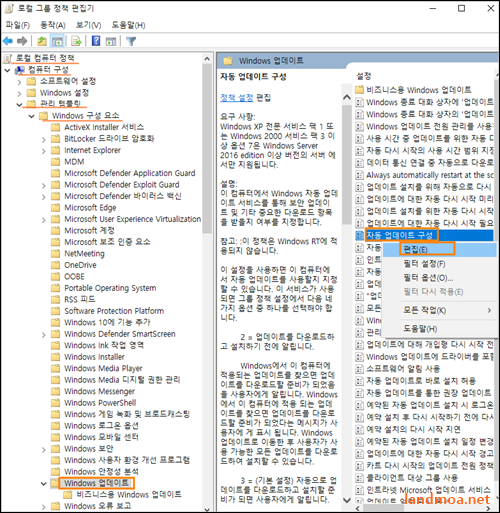Screen dimensions: 500x513
Task: Click the folder icon beside Windows Messenger
Action: click(55, 391)
